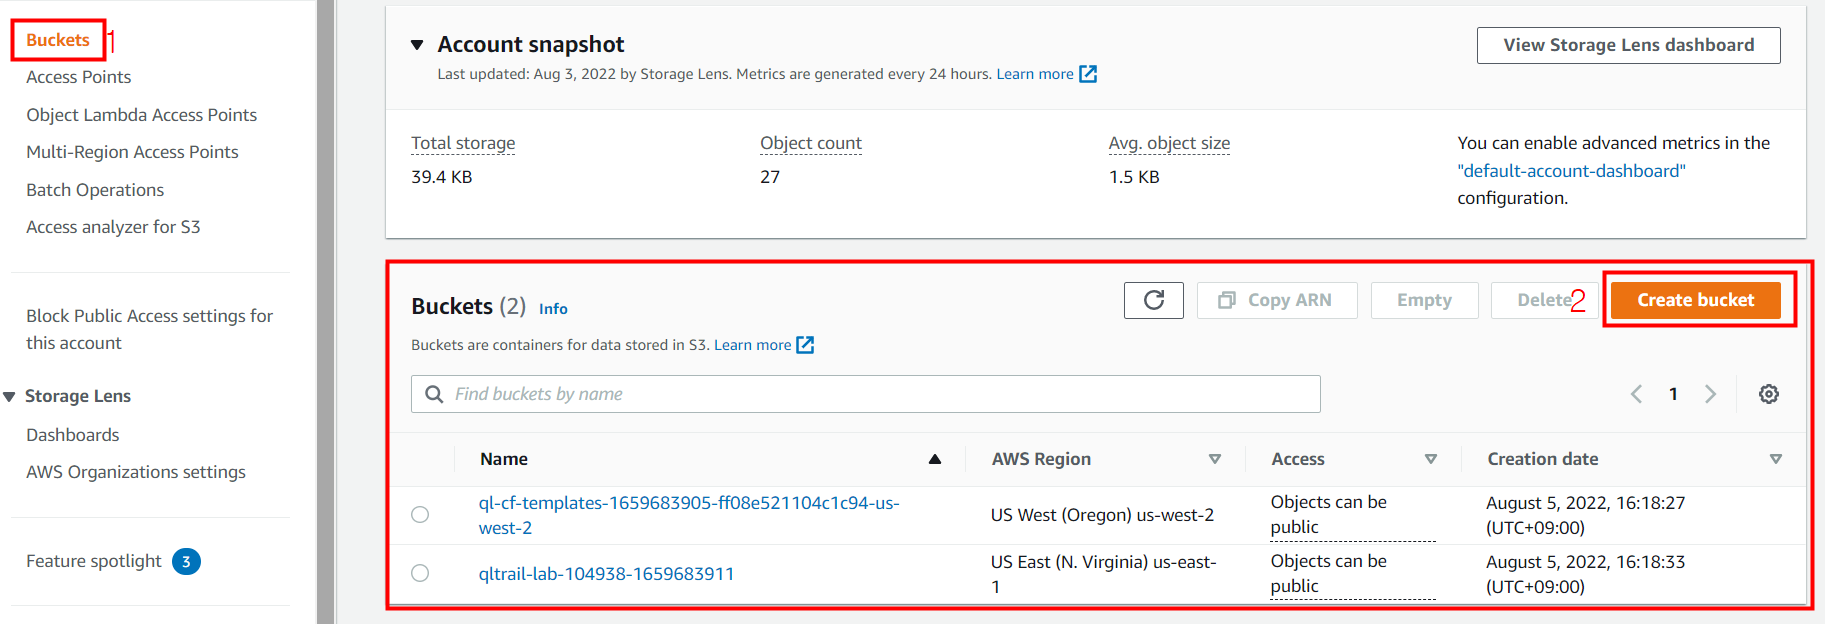This screenshot has width=1825, height=624.
Task: Open AWS Organizations settings
Action: point(136,472)
